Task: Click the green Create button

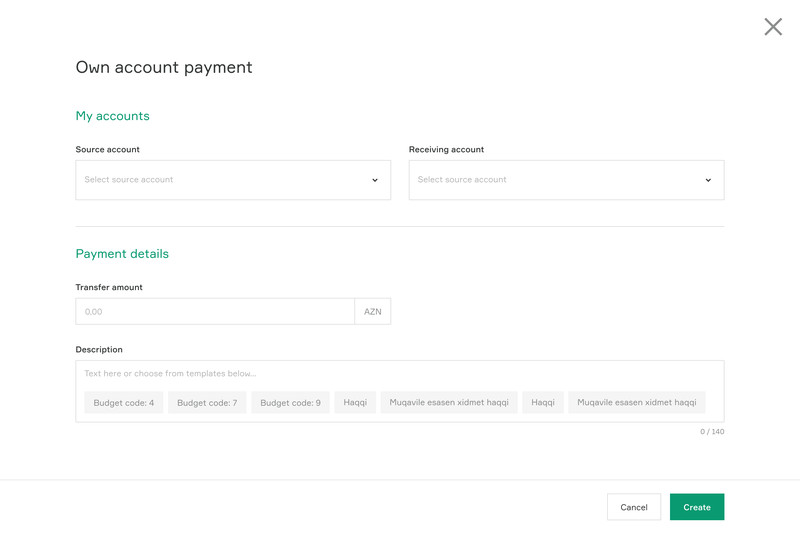Action: click(697, 507)
